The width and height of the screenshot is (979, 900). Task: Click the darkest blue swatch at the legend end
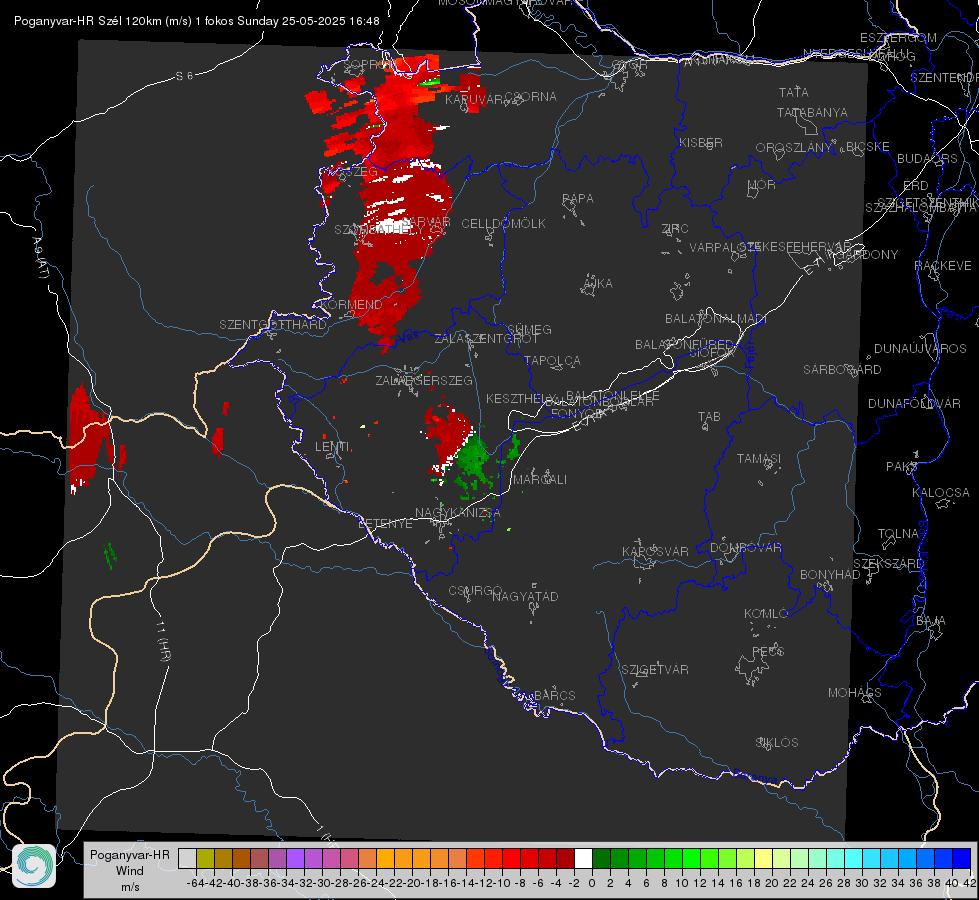(962, 859)
